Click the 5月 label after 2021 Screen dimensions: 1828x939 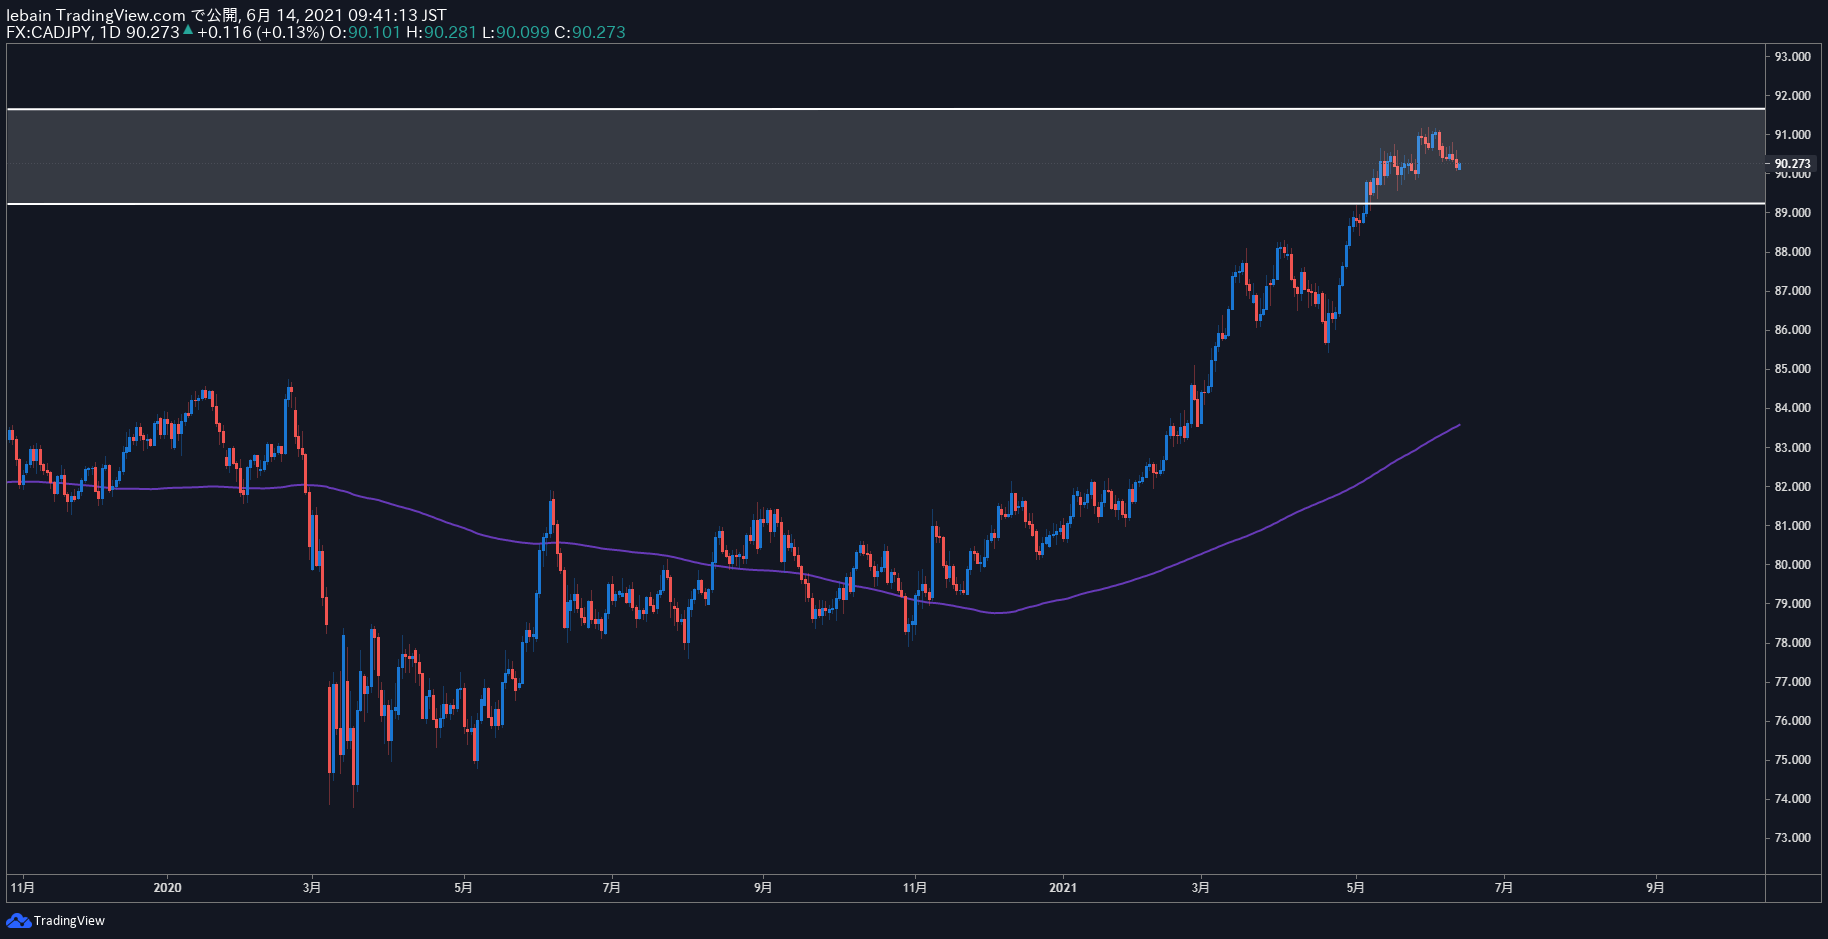(x=1355, y=888)
